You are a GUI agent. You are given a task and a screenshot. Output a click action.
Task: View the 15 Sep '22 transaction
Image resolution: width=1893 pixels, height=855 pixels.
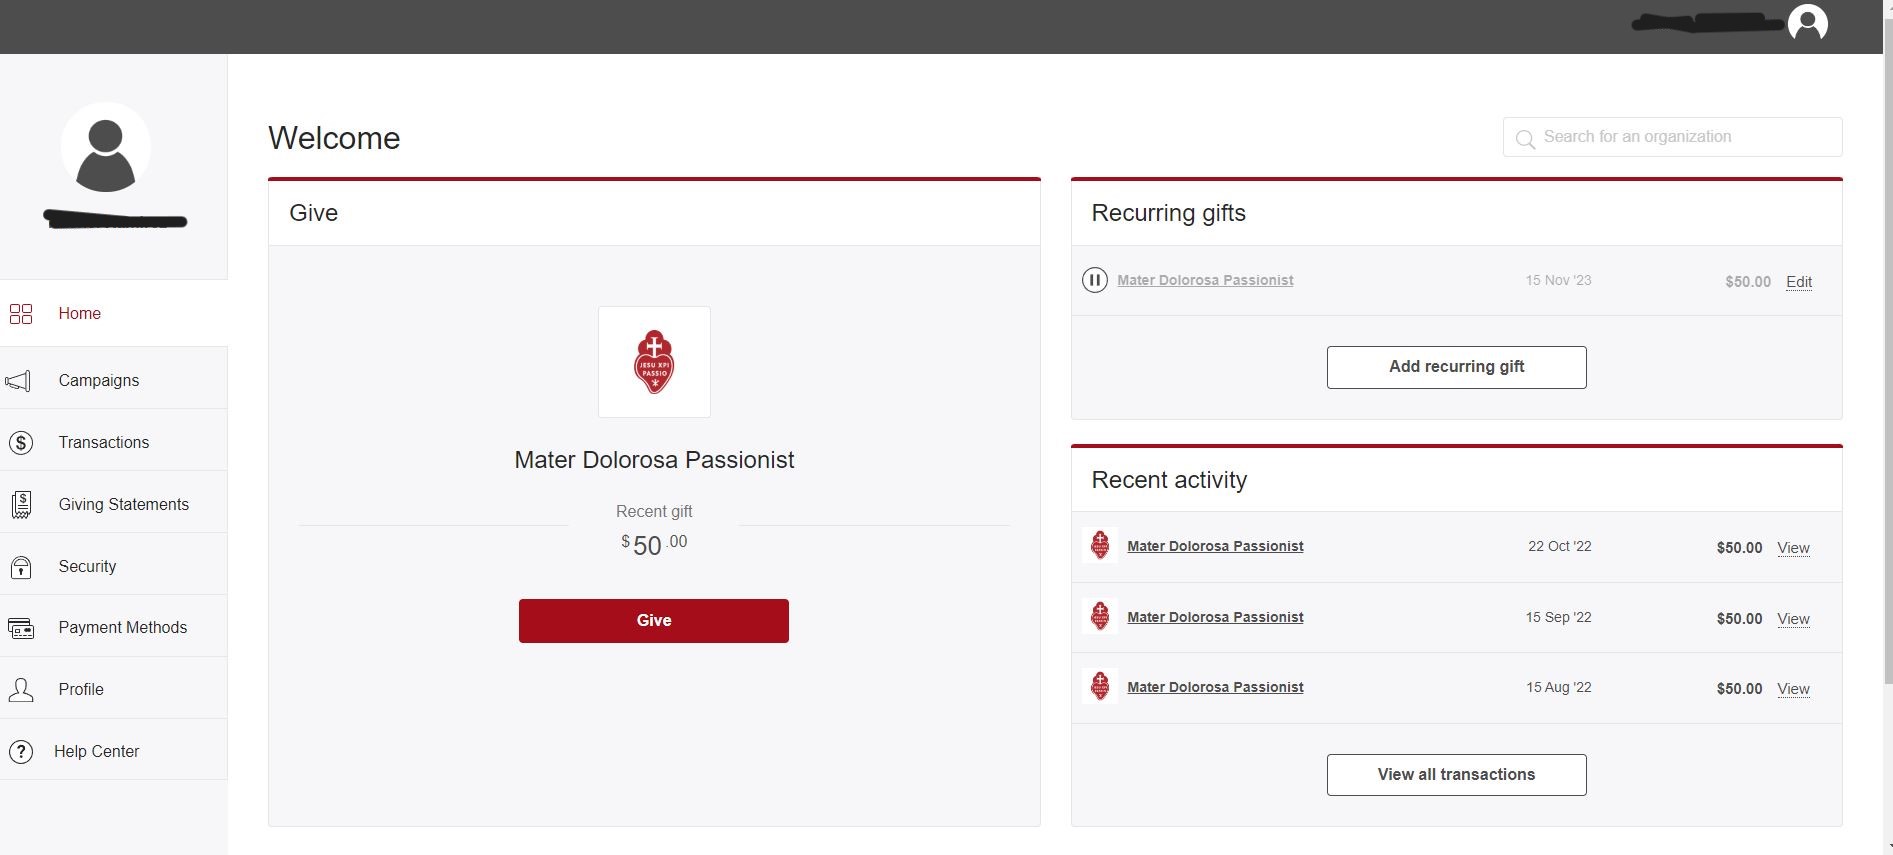click(1793, 619)
